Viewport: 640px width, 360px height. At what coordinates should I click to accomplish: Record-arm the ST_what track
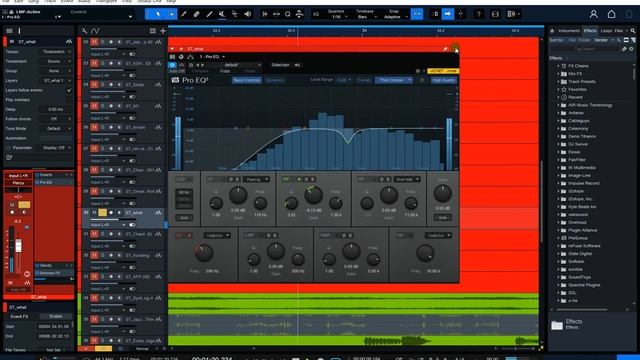tap(111, 213)
